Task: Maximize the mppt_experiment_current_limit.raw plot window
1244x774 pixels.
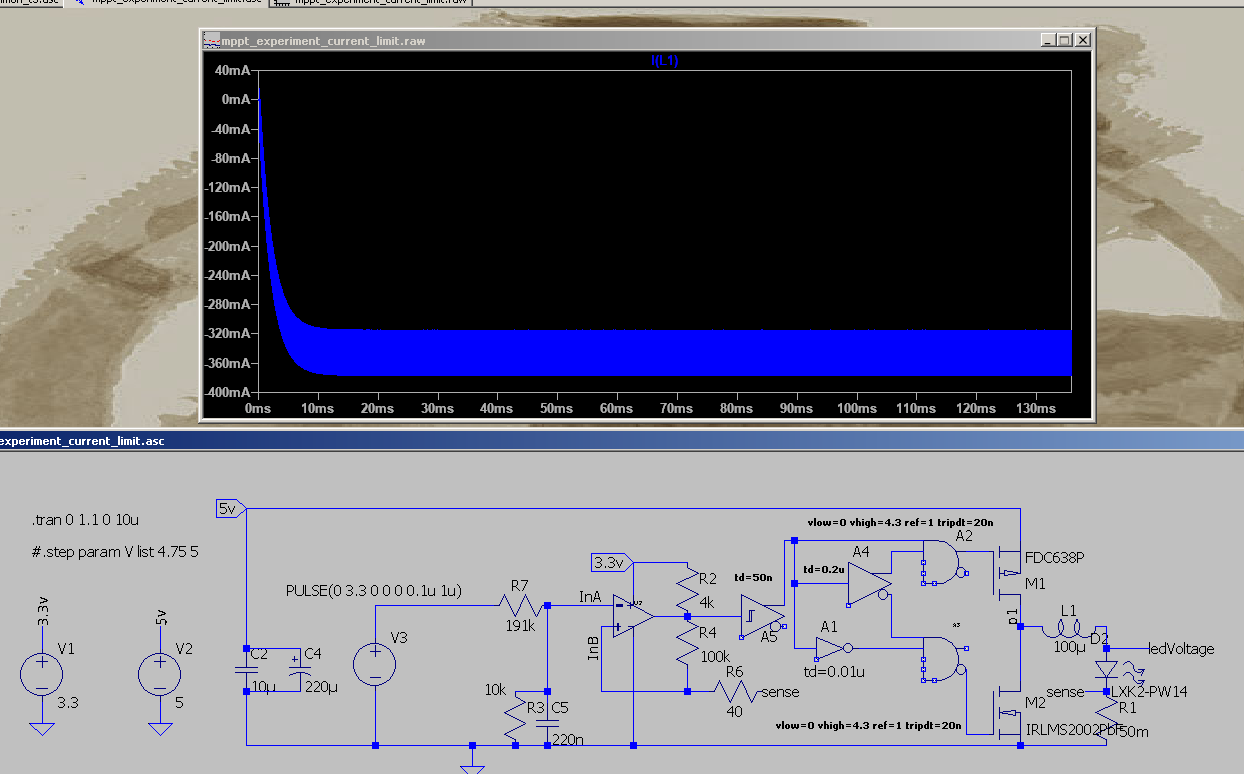Action: coord(1063,40)
